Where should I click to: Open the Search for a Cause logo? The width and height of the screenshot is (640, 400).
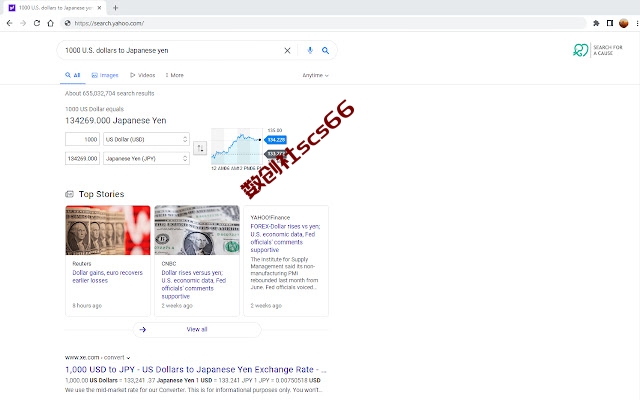tap(598, 50)
